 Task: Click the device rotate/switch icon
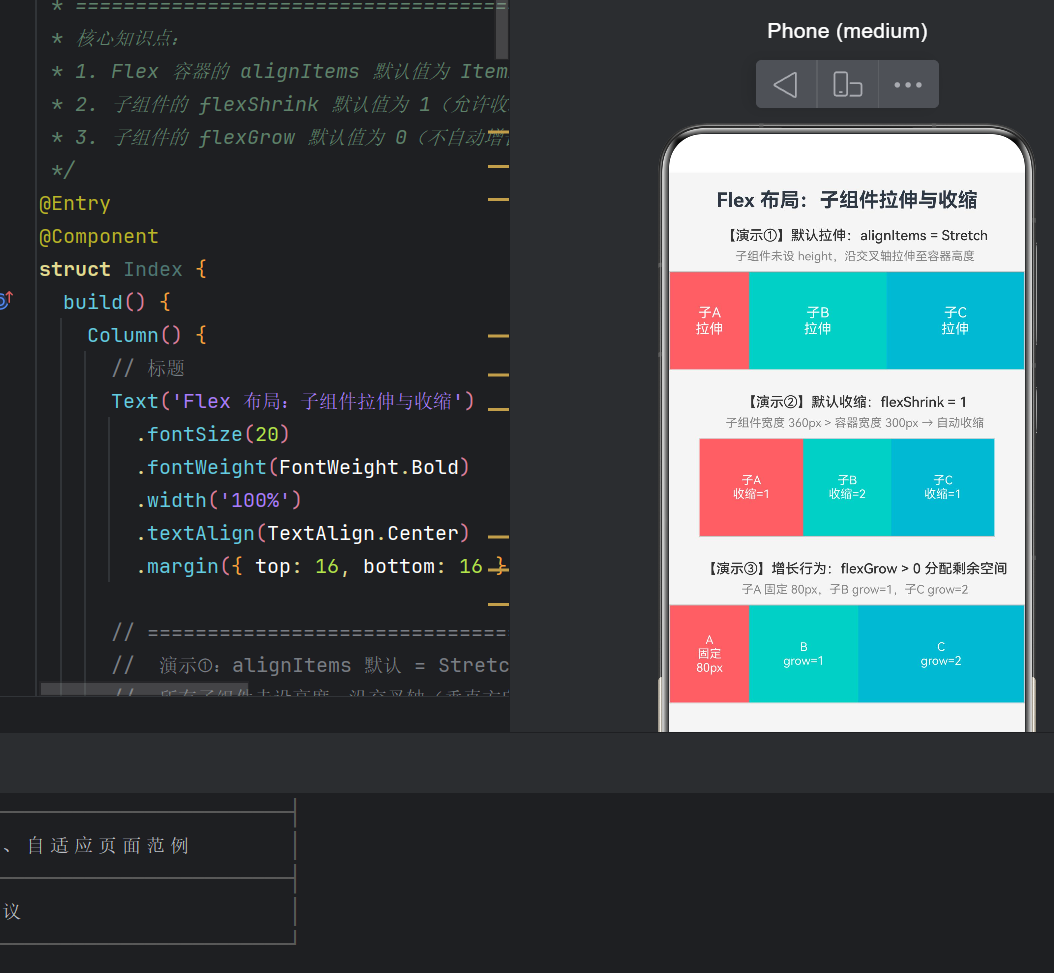848,85
